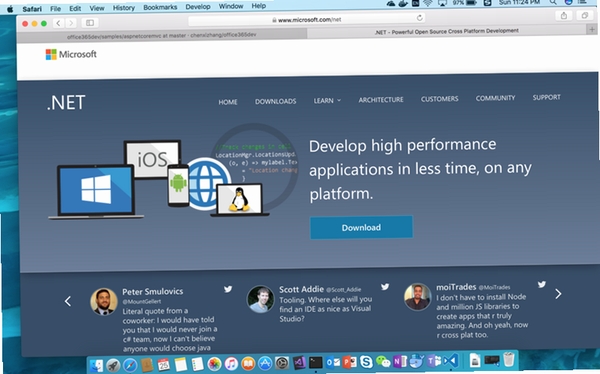The image size is (600, 374).
Task: Open the Window menu
Action: pyautogui.click(x=231, y=6)
